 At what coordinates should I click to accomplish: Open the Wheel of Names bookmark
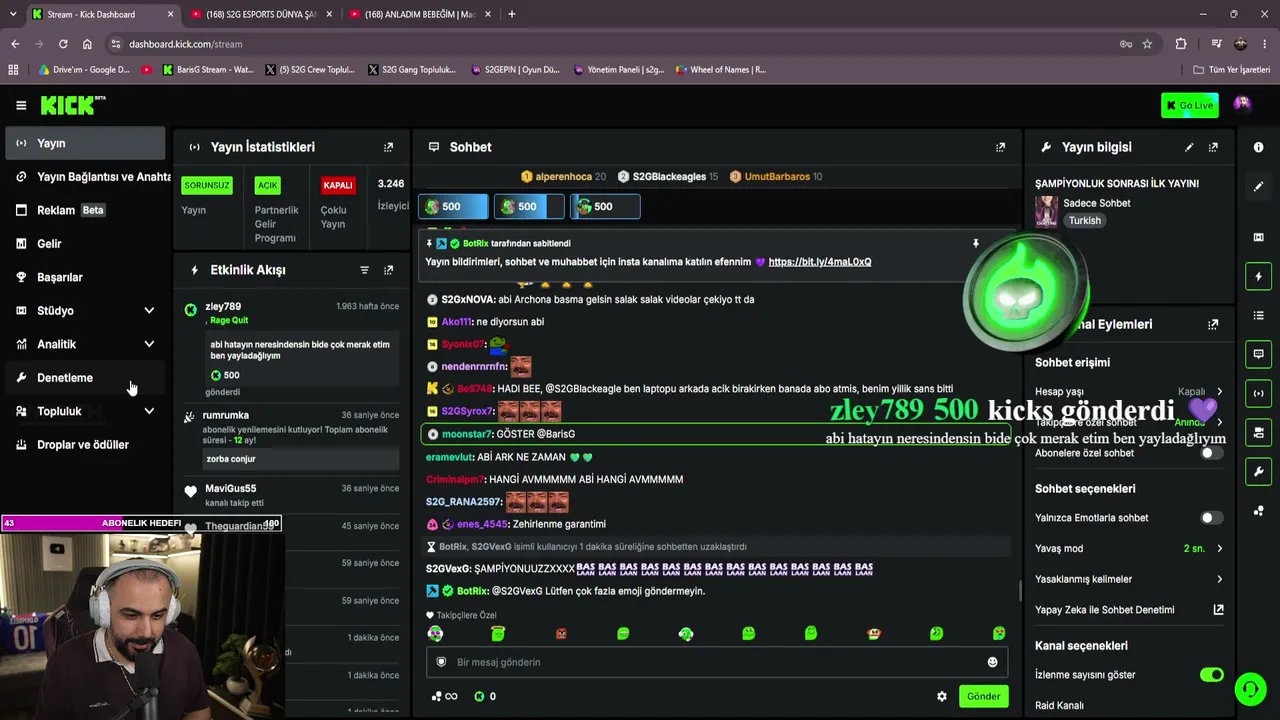[x=721, y=70]
